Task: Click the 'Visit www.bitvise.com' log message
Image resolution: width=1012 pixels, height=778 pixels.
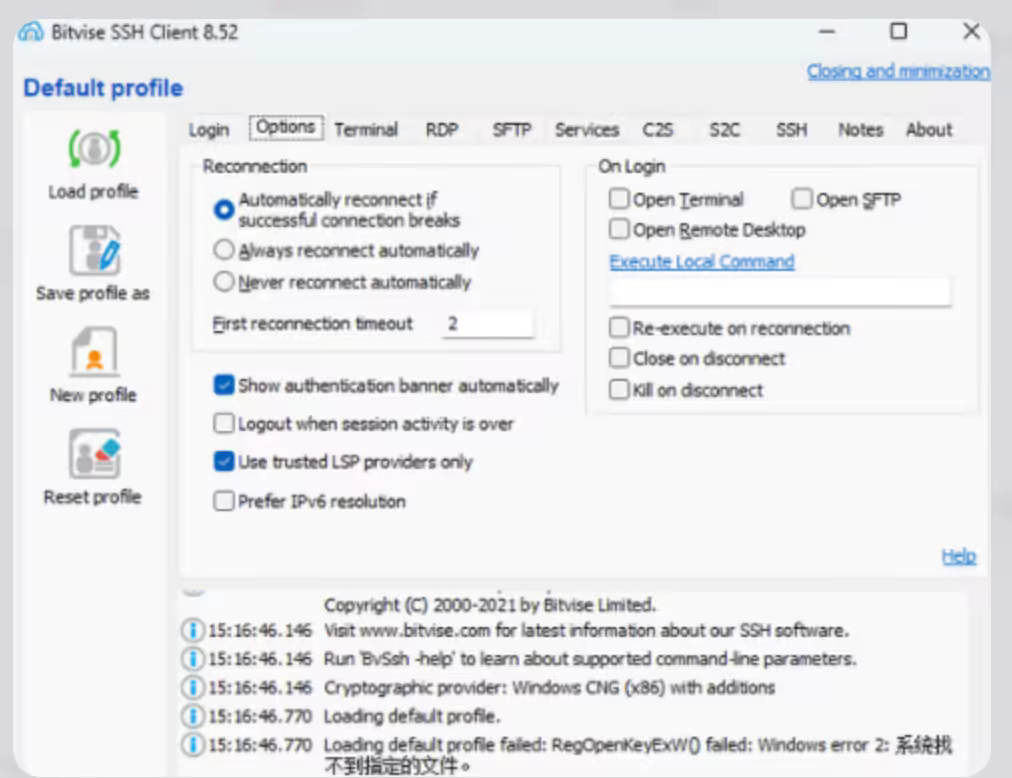Action: click(x=586, y=630)
